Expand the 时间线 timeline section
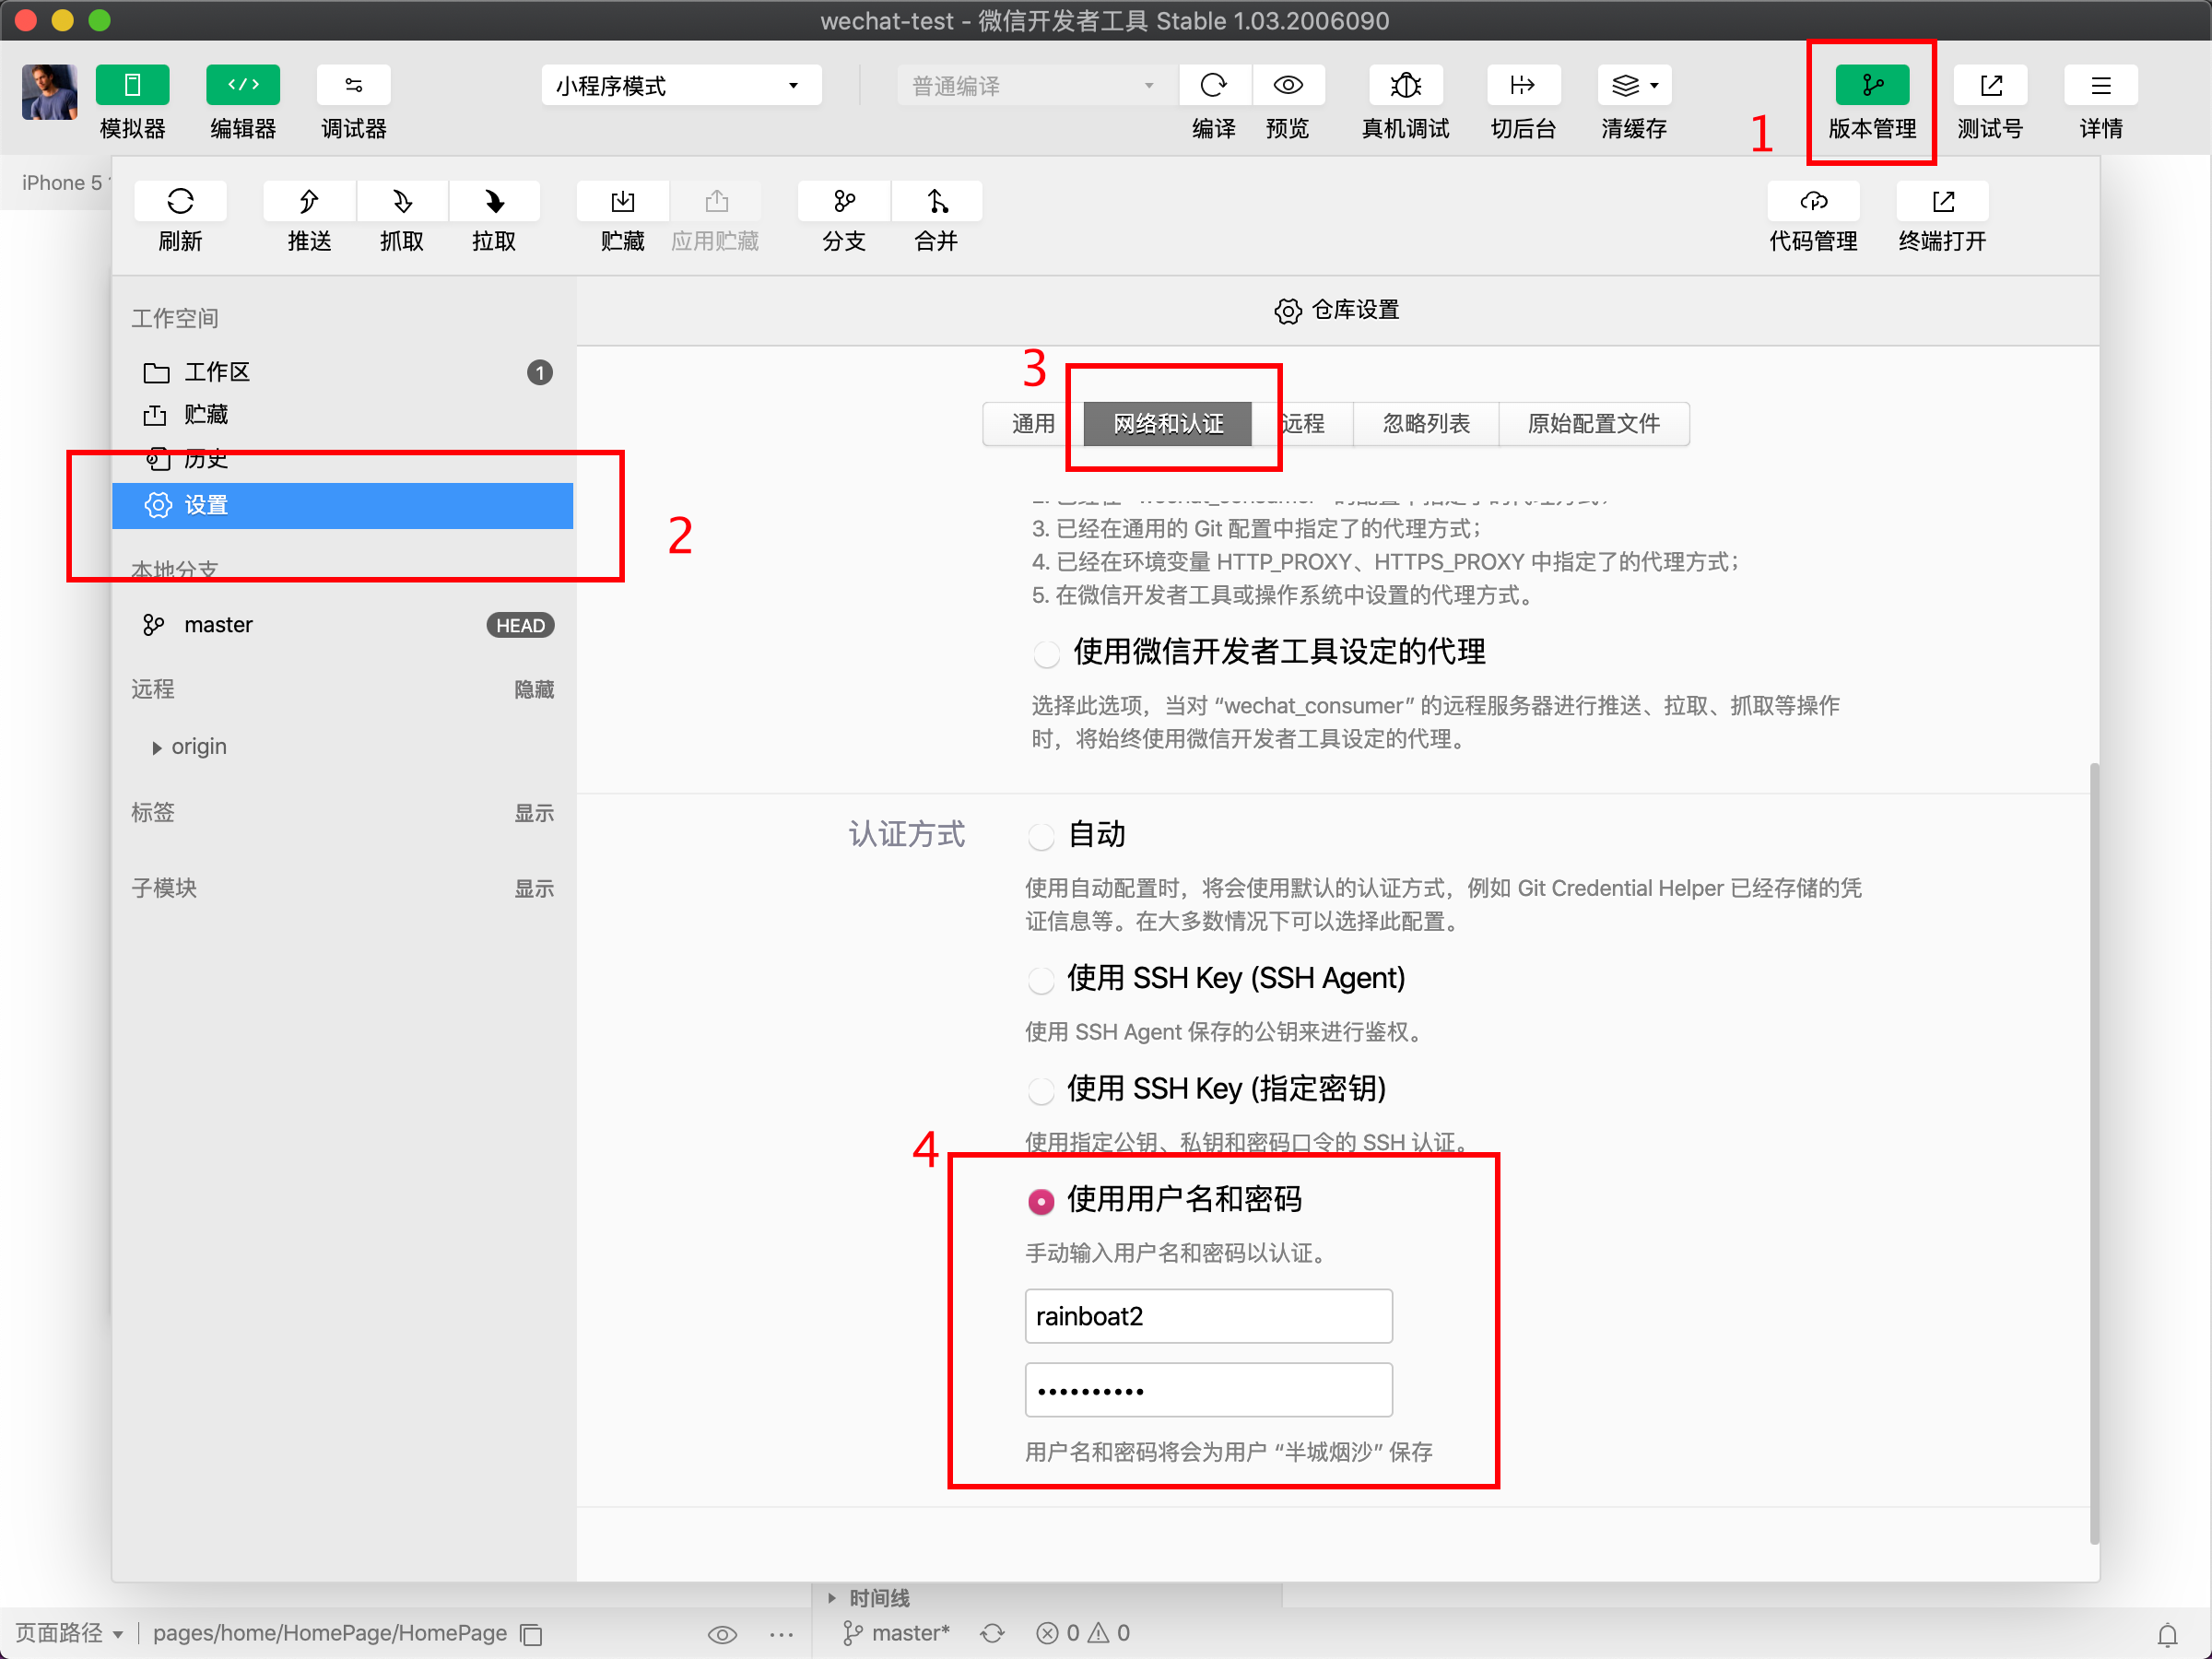2212x1659 pixels. click(831, 1598)
